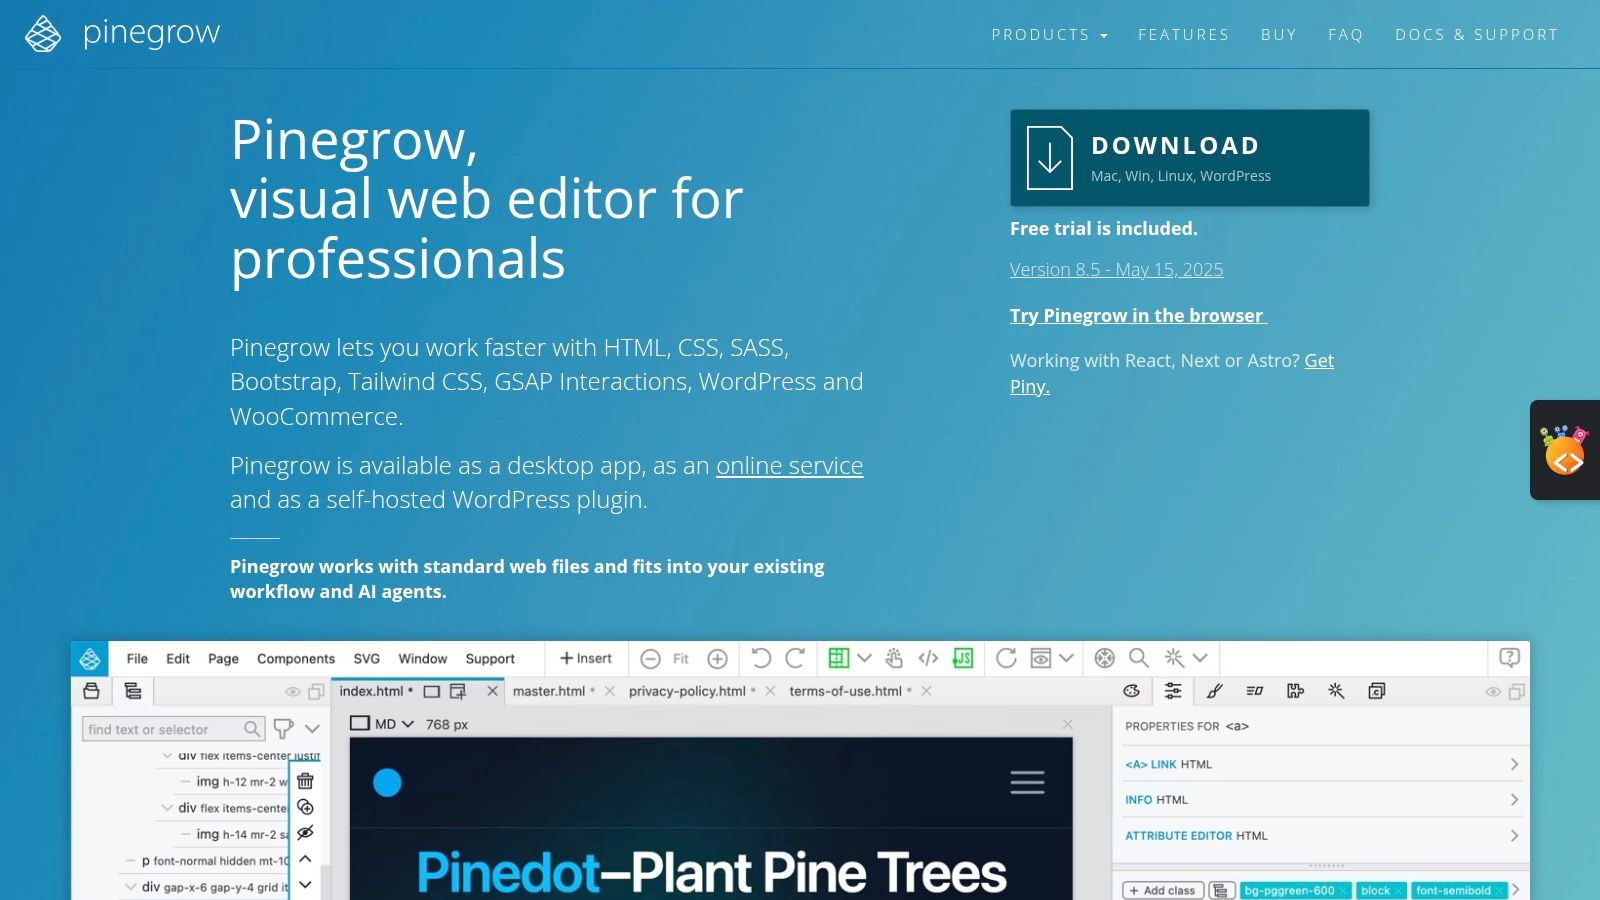Click the spoked wheel icon beside the search icon
Viewport: 1600px width, 900px height.
pyautogui.click(x=1104, y=658)
